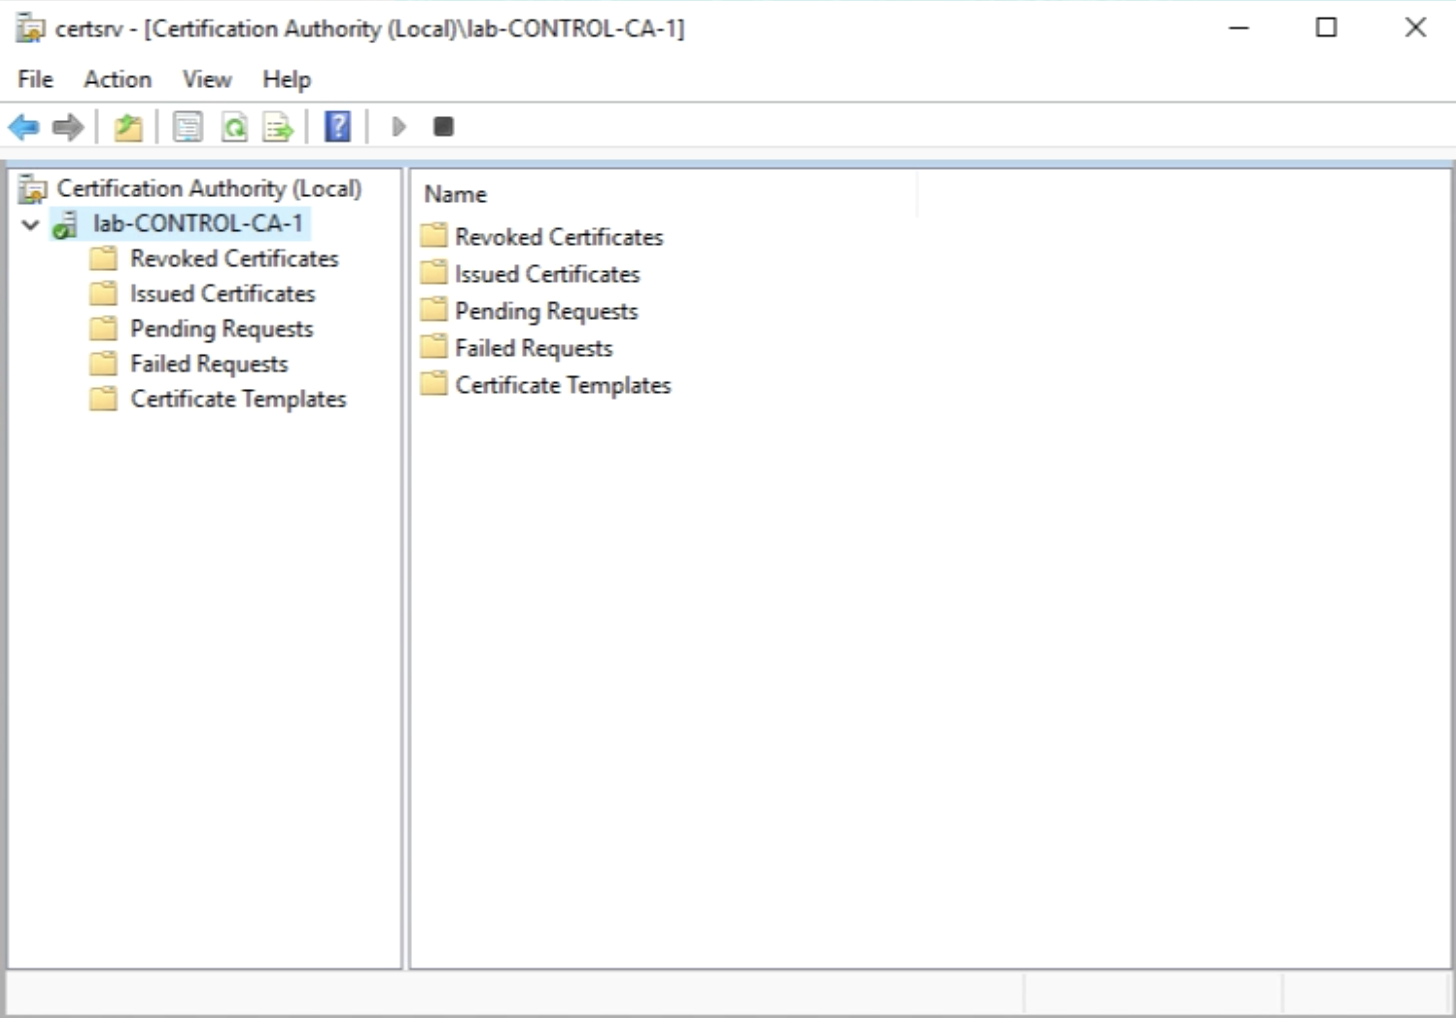Stop the CA service with the stop icon
Screen dimensions: 1456x1018
443,127
